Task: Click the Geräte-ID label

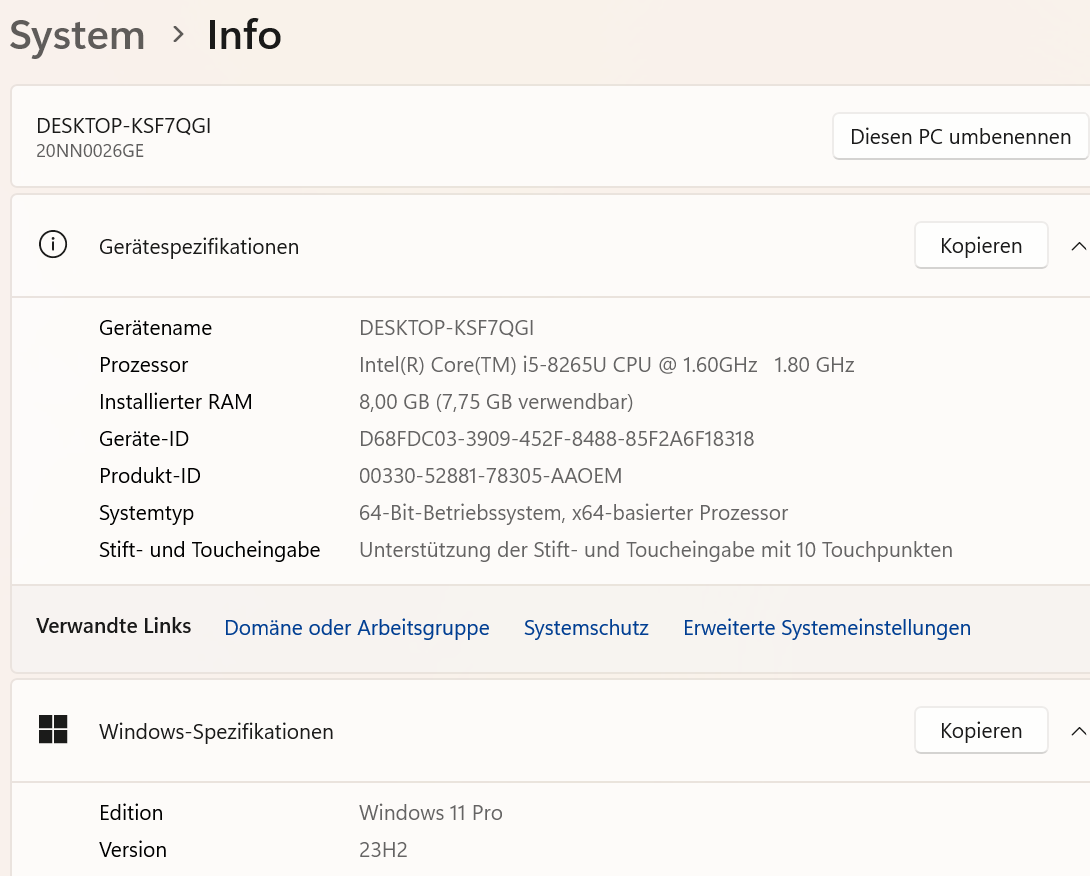Action: (144, 439)
